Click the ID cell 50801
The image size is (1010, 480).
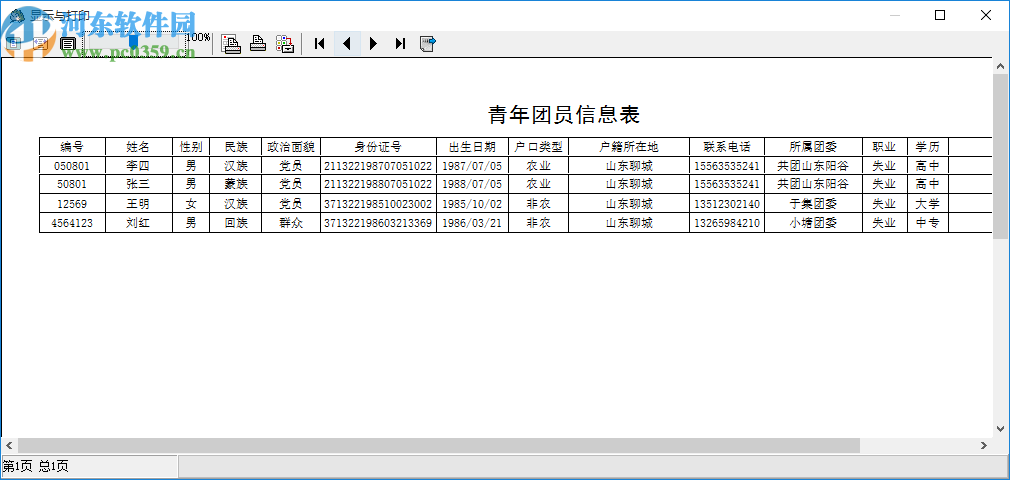72,184
